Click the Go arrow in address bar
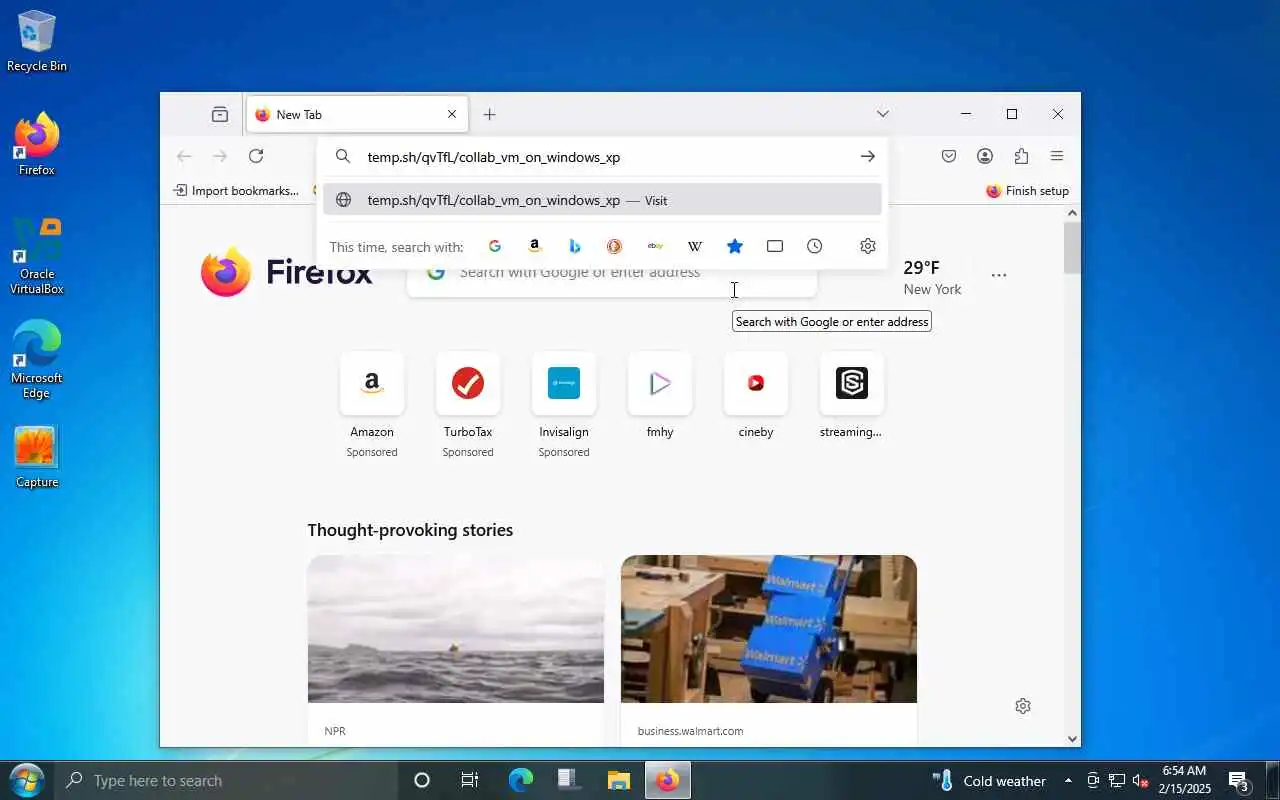 [x=867, y=157]
